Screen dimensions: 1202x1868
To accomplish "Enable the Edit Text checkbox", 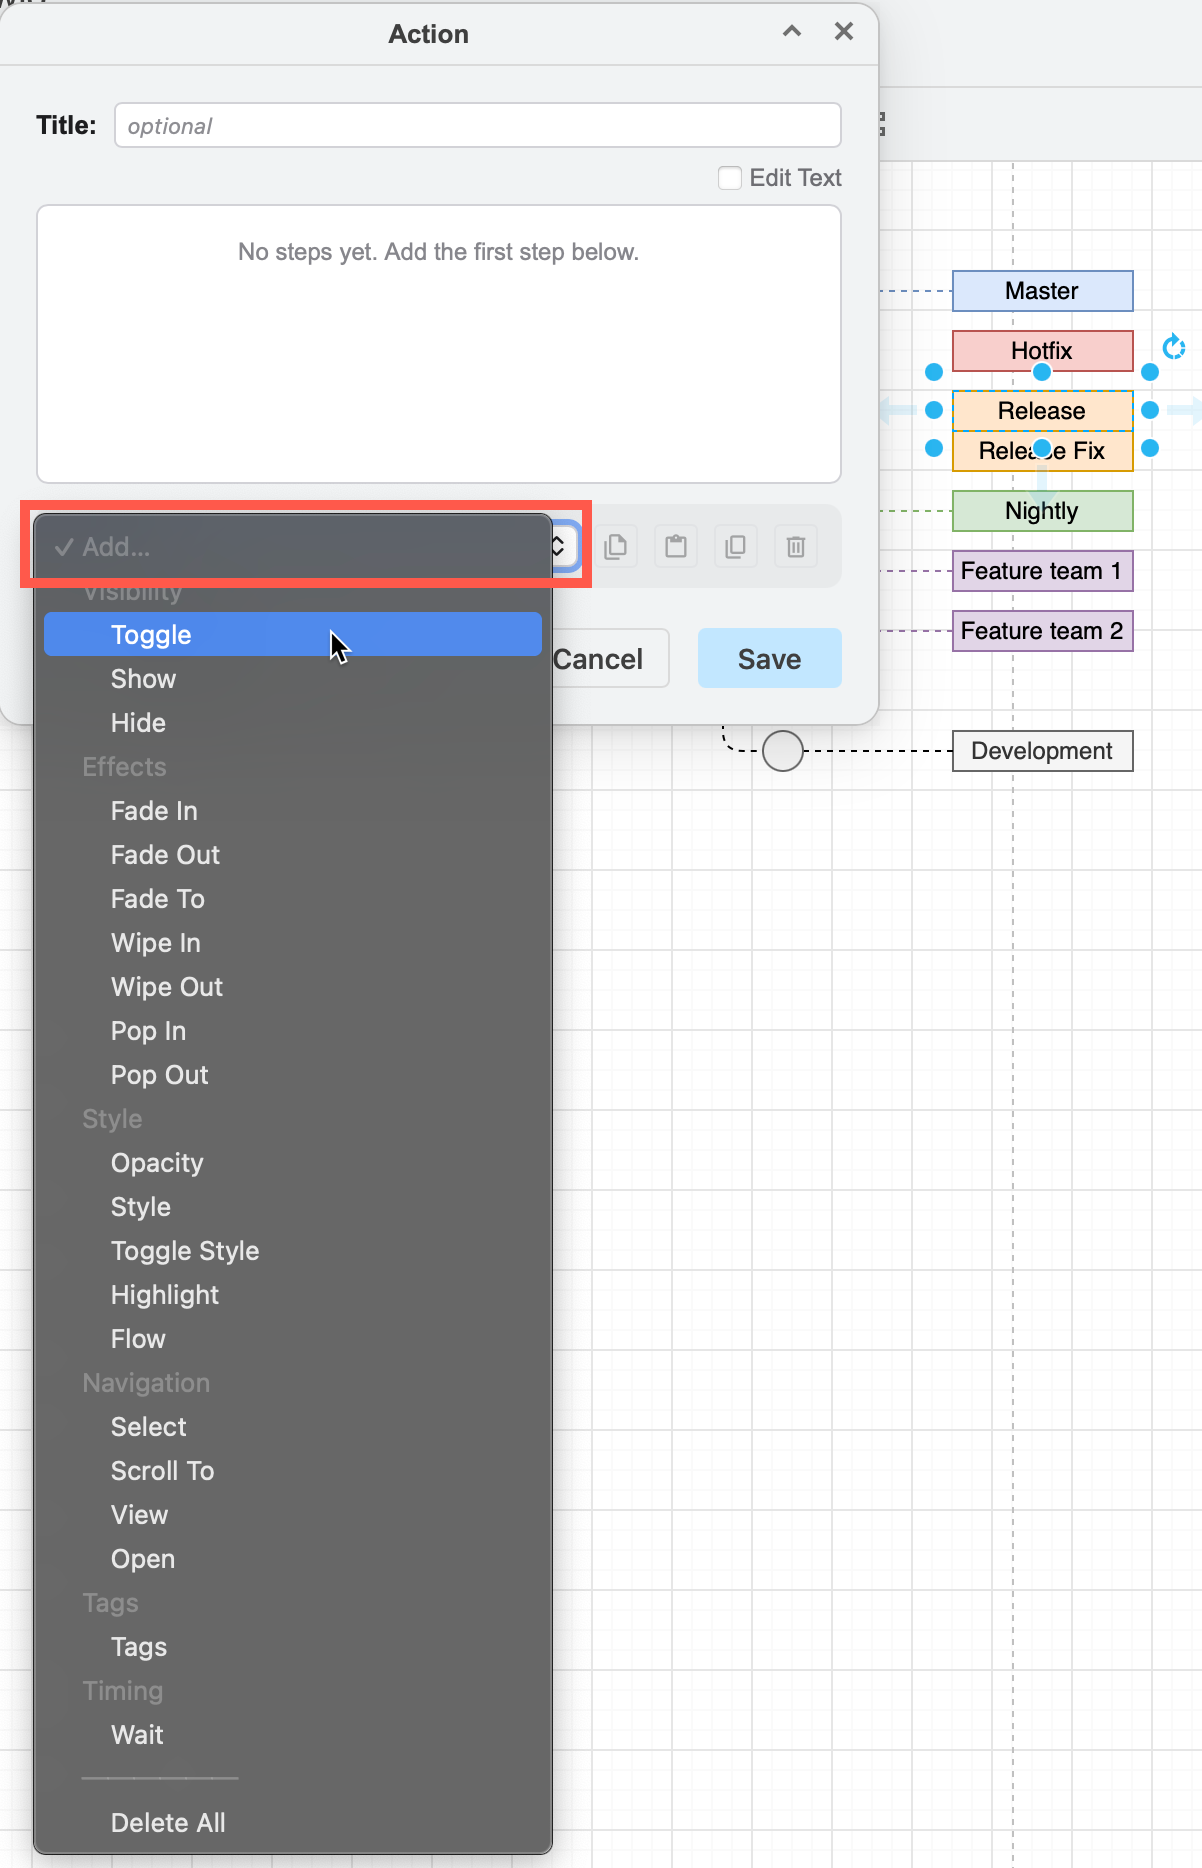I will [730, 178].
